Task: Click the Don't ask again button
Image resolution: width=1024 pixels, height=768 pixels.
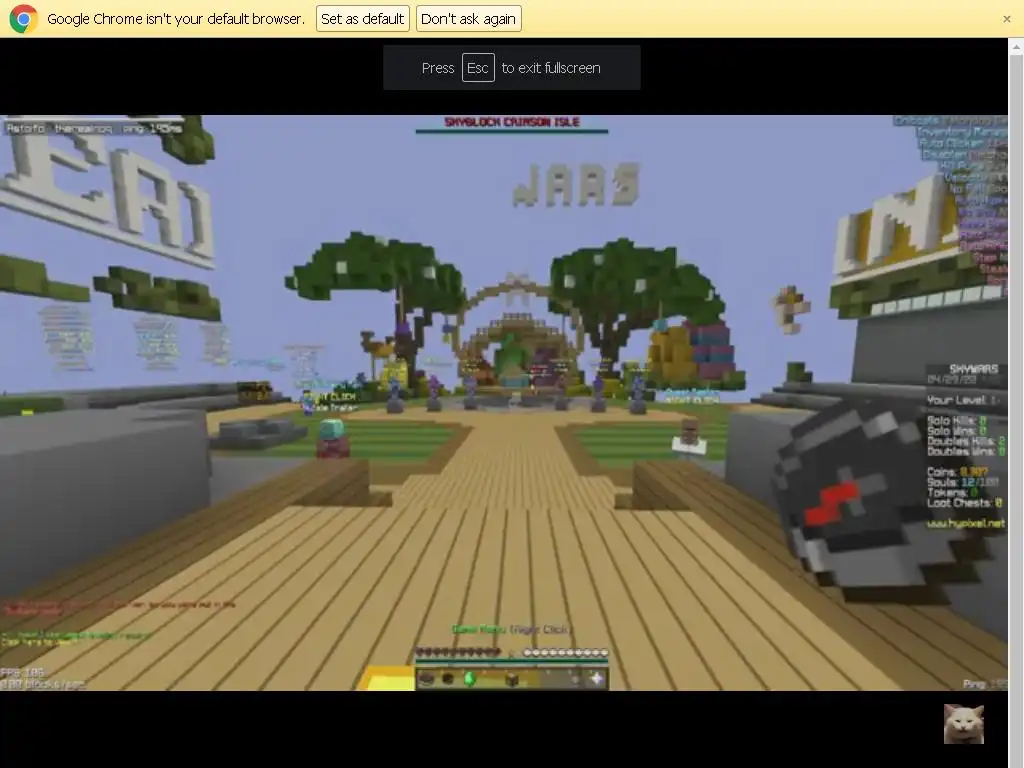Action: coord(468,19)
